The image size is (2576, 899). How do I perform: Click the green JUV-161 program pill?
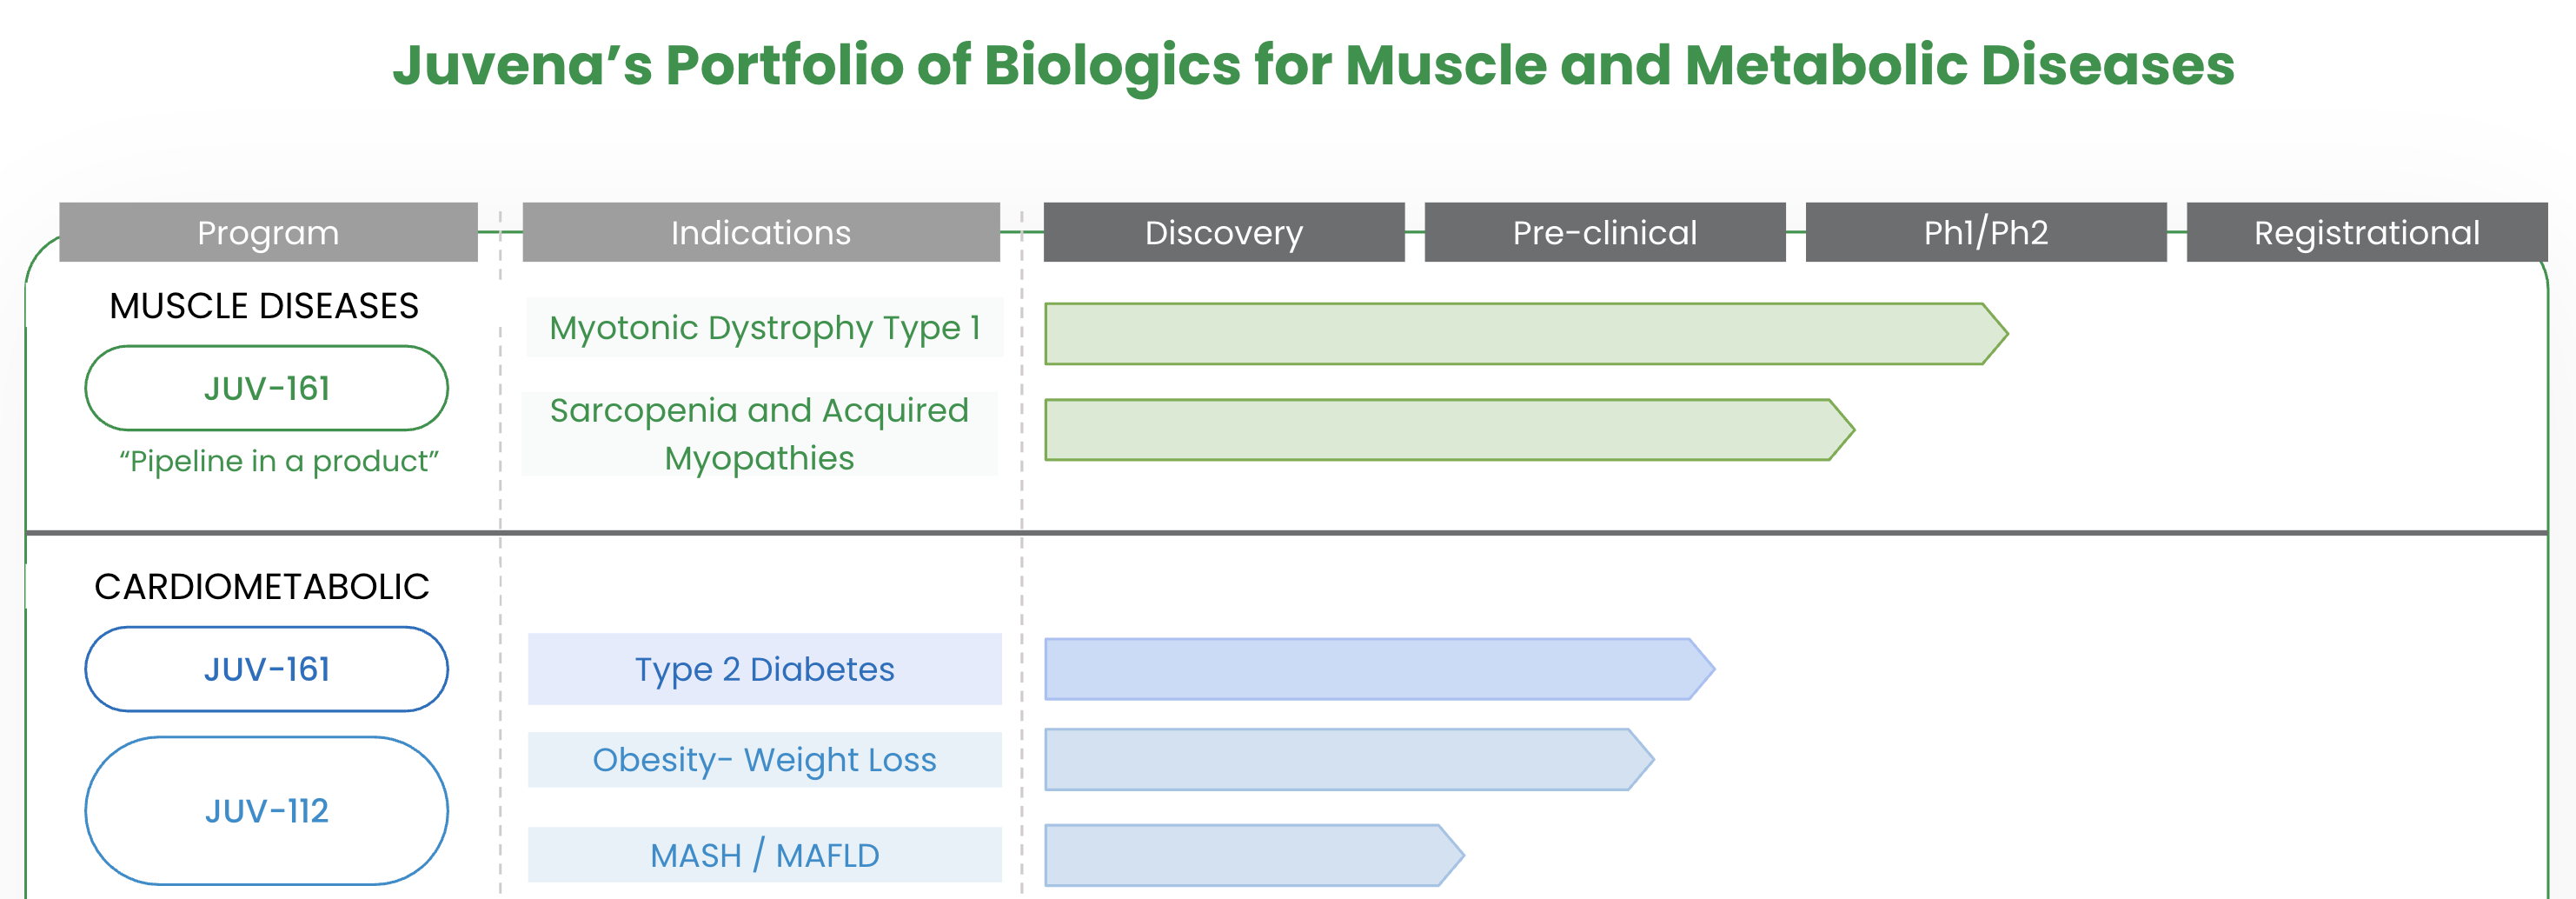pyautogui.click(x=266, y=388)
